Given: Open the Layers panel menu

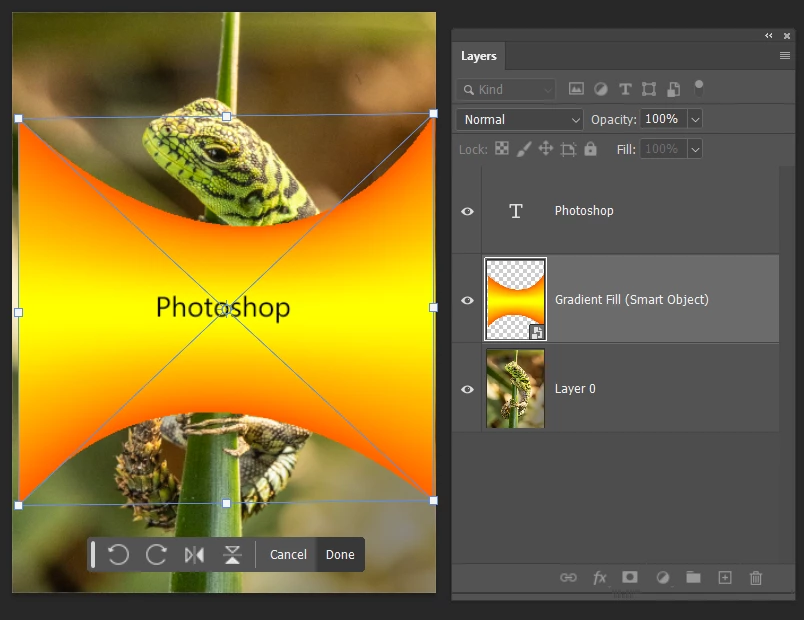Looking at the screenshot, I should [x=785, y=55].
